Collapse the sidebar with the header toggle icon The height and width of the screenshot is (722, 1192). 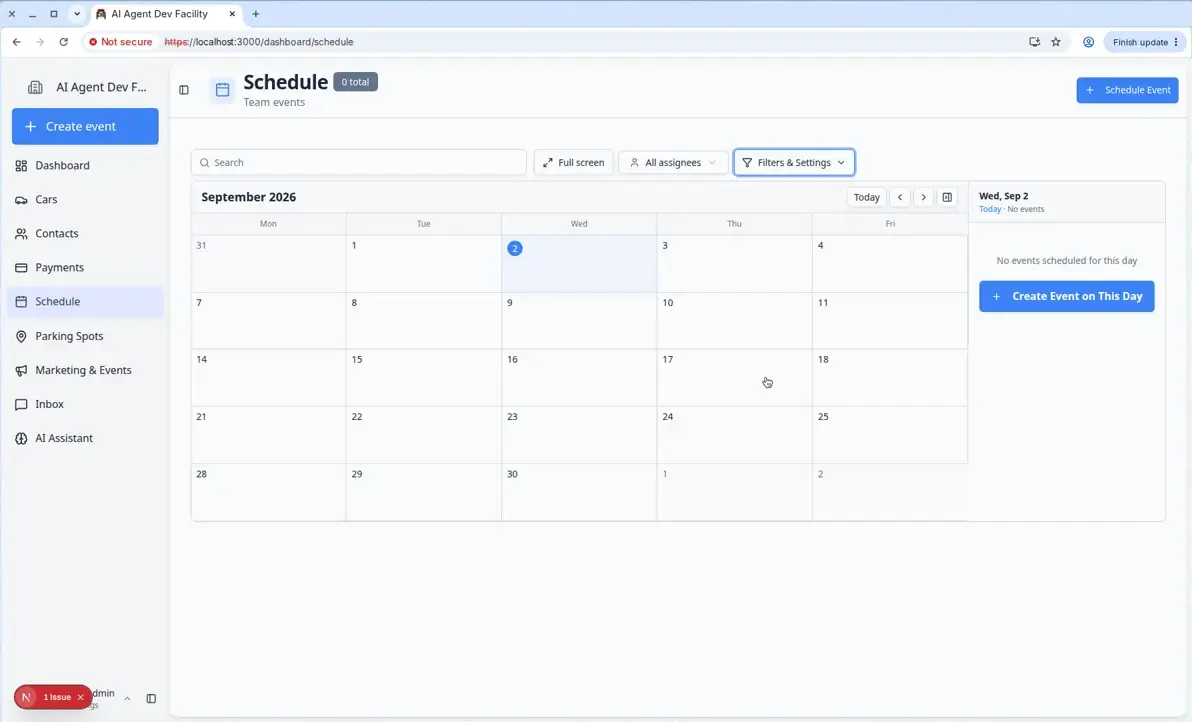point(184,90)
